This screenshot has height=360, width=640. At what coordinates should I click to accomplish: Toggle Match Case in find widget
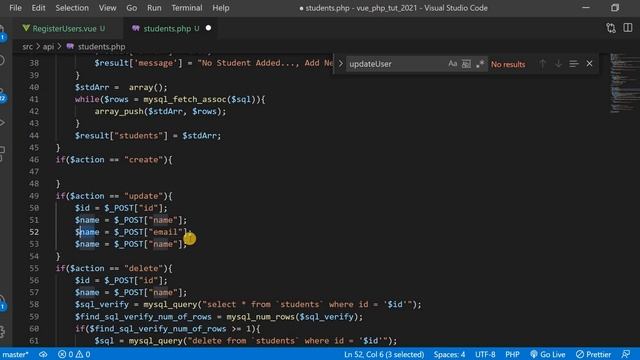452,64
